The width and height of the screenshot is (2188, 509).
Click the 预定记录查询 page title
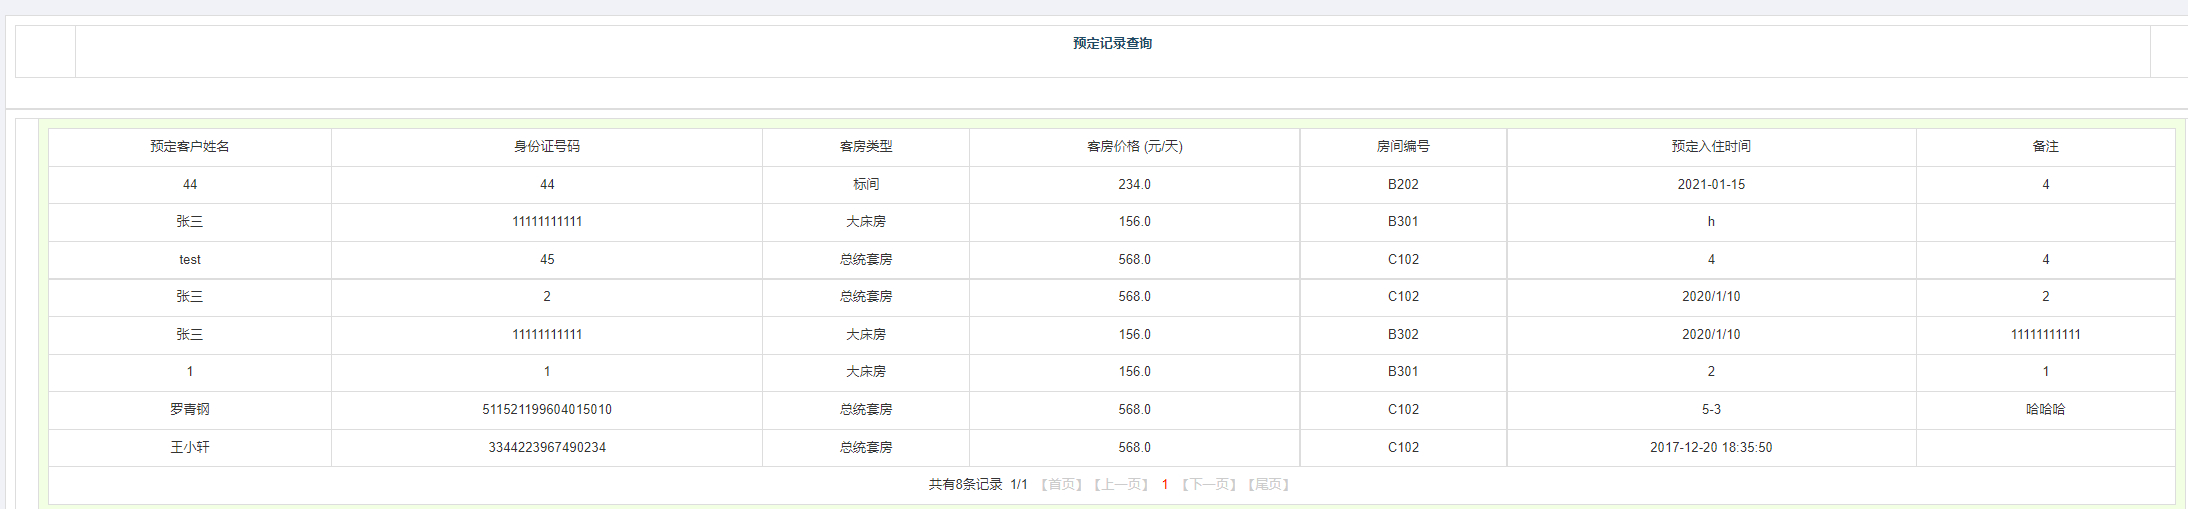1112,43
